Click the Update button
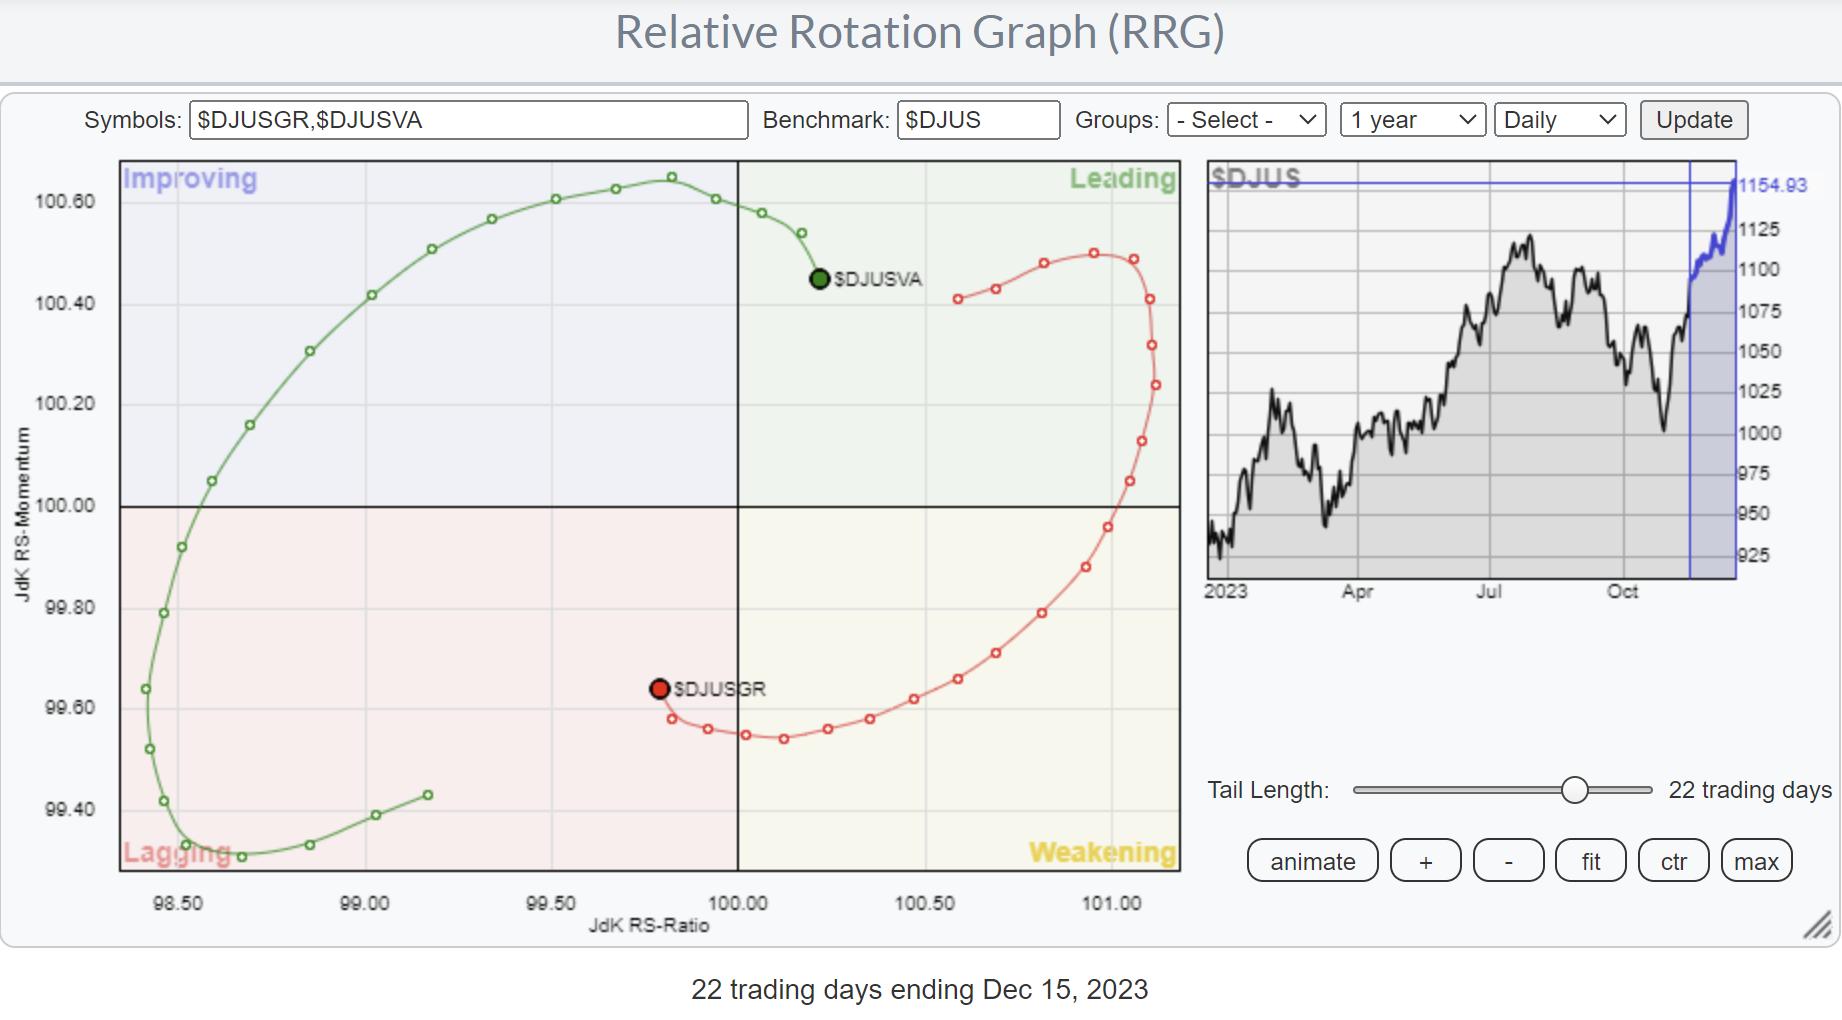1842x1020 pixels. coord(1693,120)
